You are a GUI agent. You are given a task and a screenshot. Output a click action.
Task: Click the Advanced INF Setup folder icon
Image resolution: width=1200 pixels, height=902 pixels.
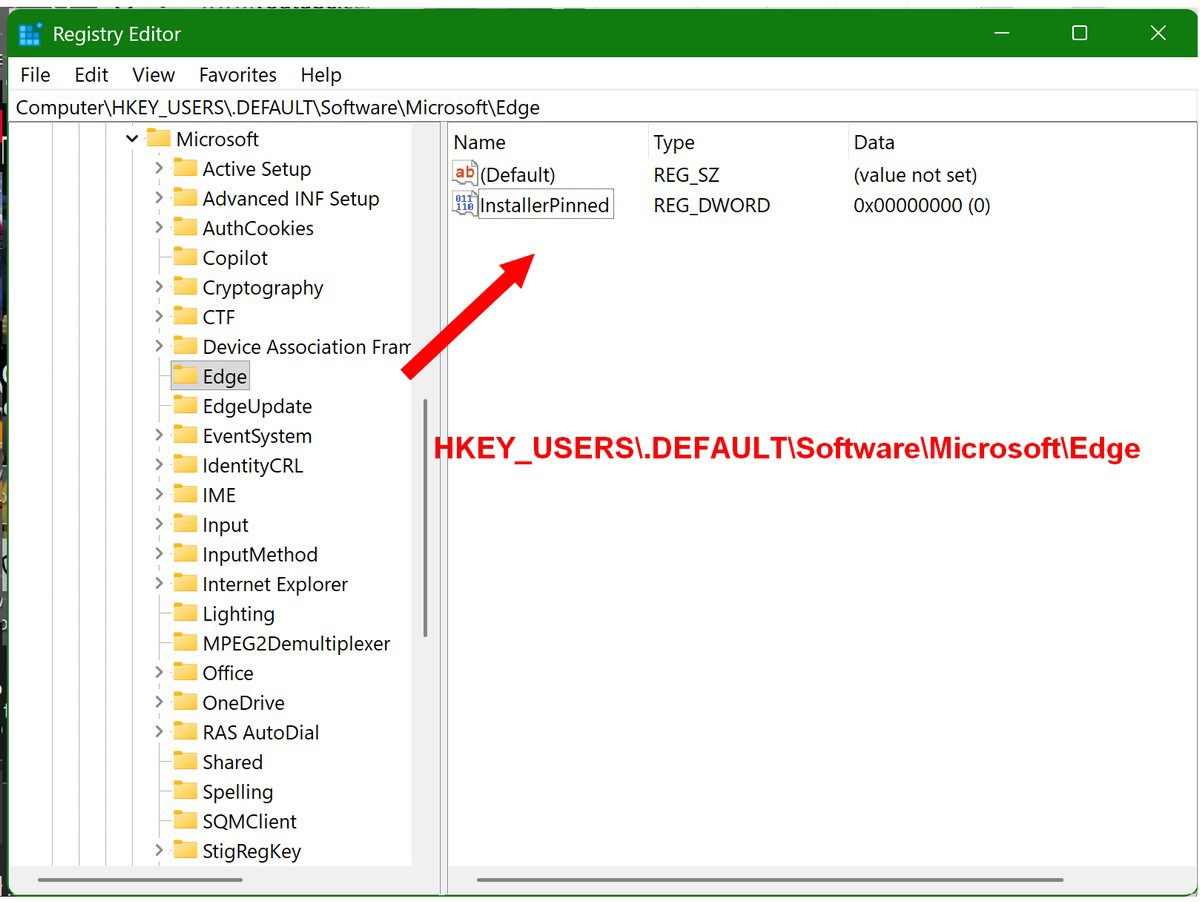(185, 197)
